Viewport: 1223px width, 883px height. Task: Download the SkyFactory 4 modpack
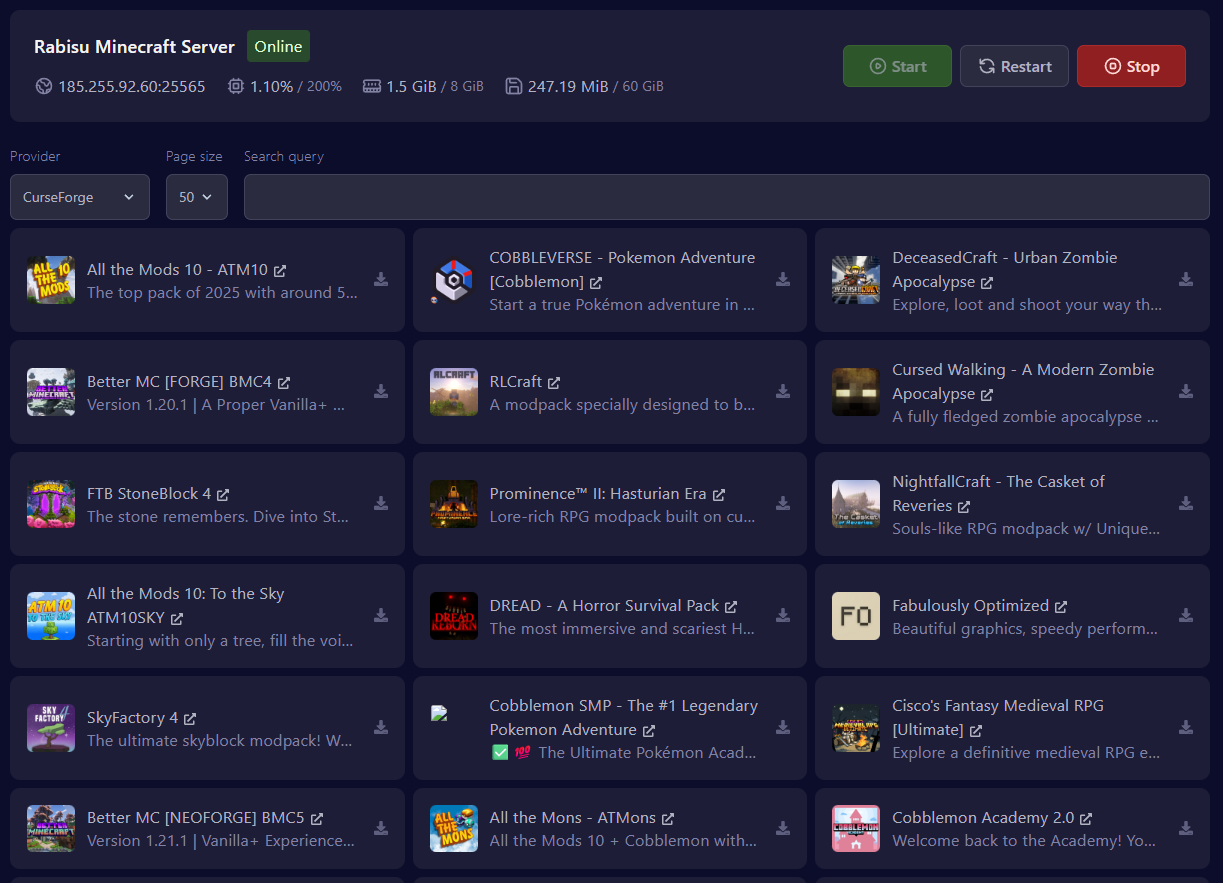[x=381, y=728]
